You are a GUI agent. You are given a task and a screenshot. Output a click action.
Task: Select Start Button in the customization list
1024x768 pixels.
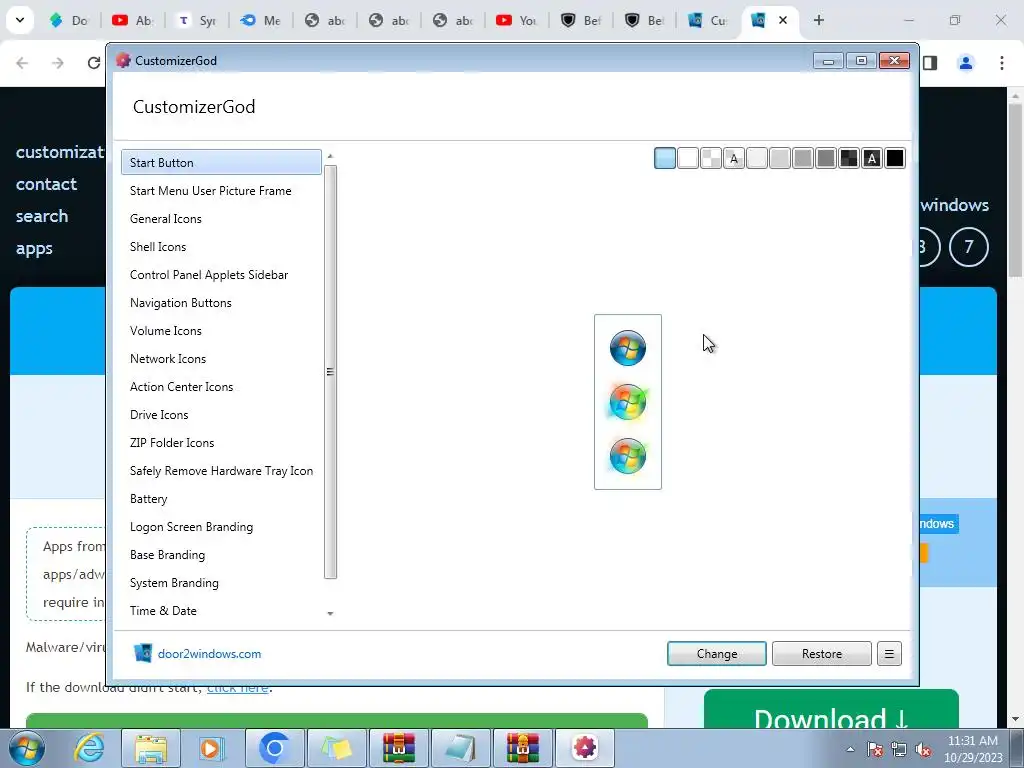221,163
